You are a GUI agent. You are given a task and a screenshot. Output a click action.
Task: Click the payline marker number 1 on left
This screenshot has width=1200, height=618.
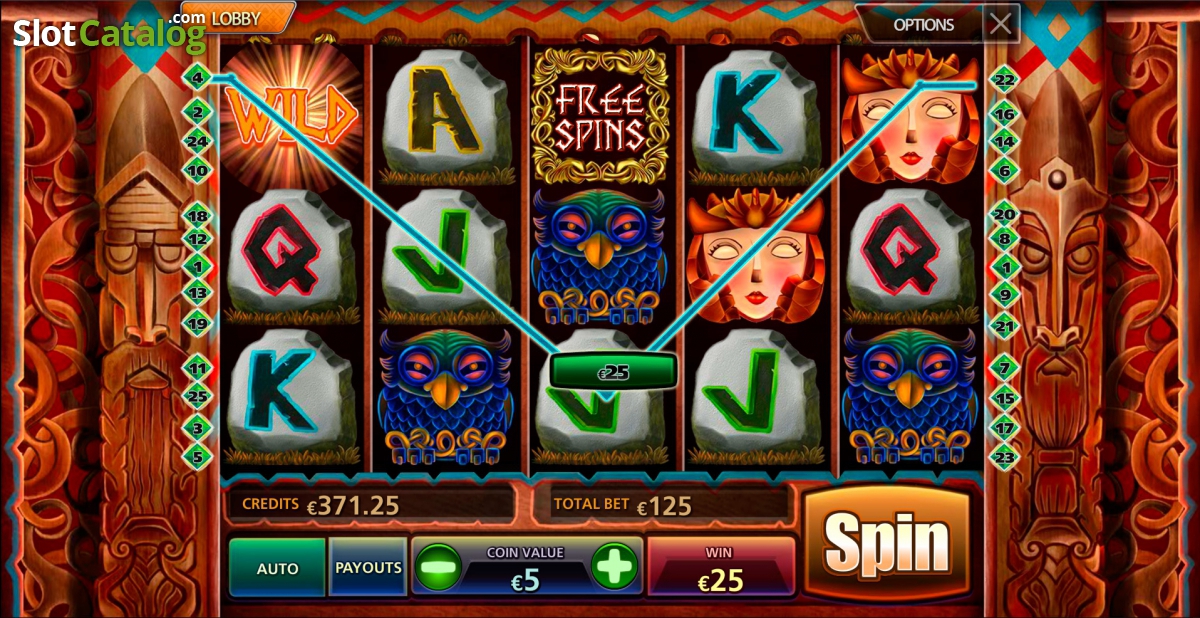click(198, 266)
